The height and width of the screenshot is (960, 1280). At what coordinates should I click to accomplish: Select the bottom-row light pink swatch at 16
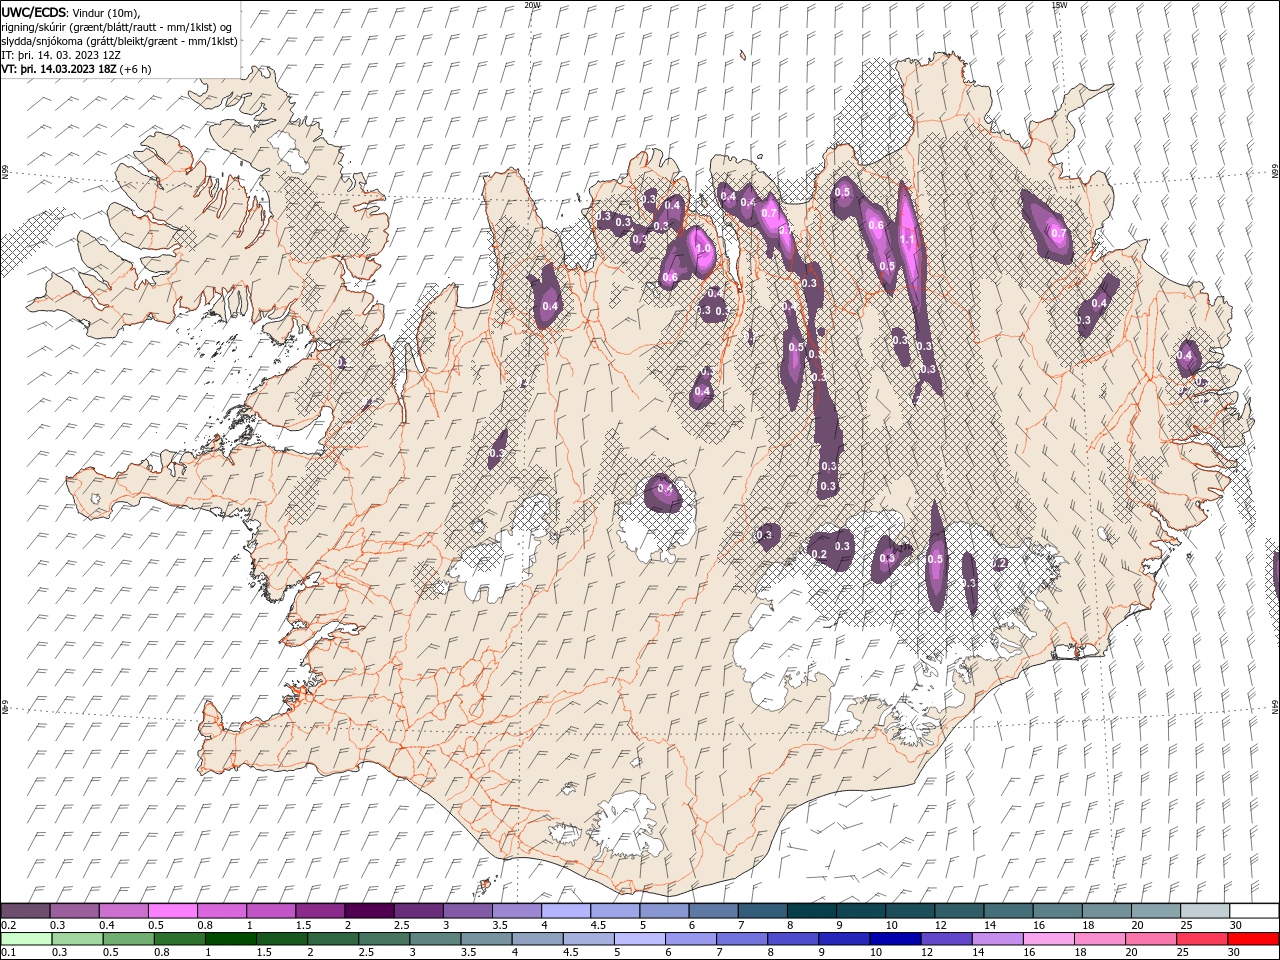pos(1048,939)
